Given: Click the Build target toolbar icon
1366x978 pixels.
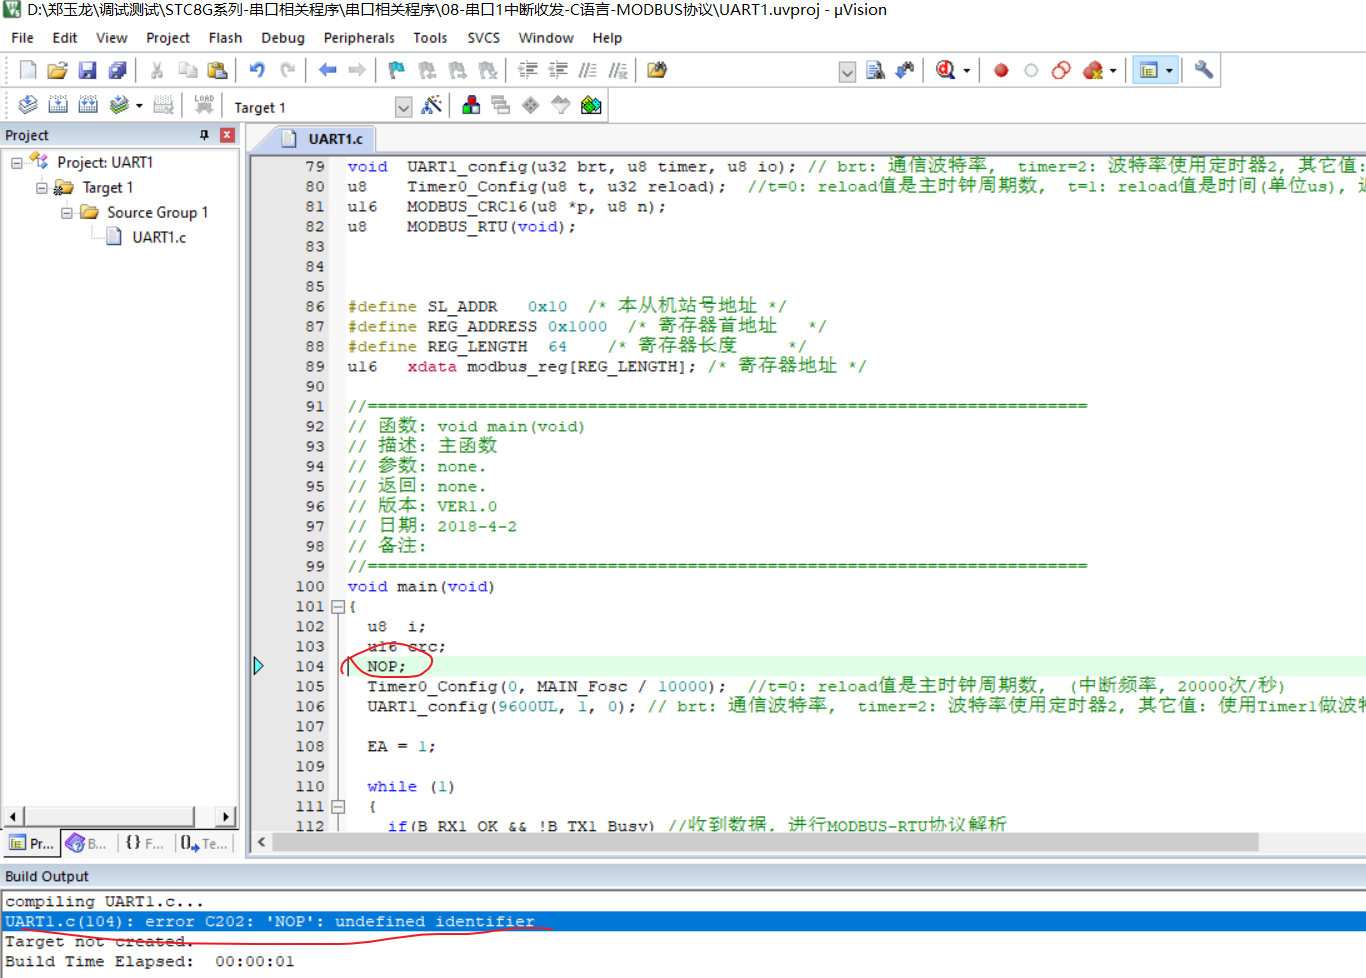Looking at the screenshot, I should (x=58, y=105).
